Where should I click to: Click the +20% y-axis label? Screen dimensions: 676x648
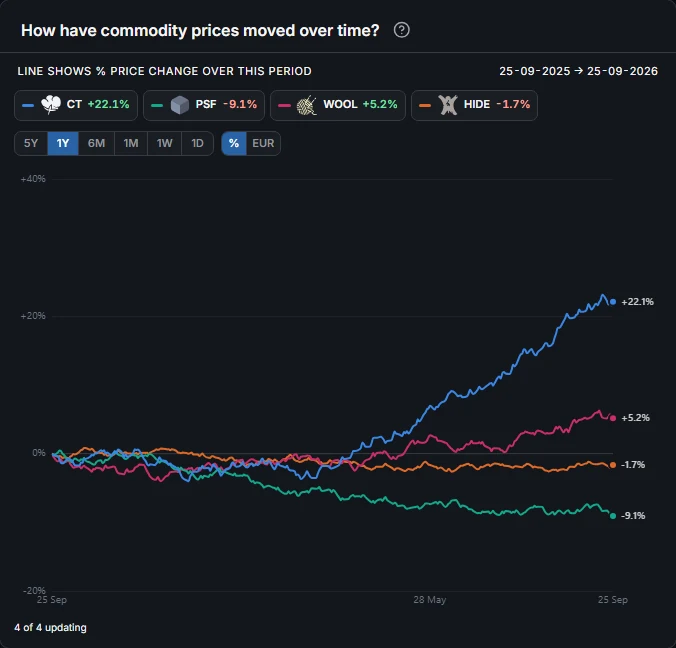(x=33, y=316)
